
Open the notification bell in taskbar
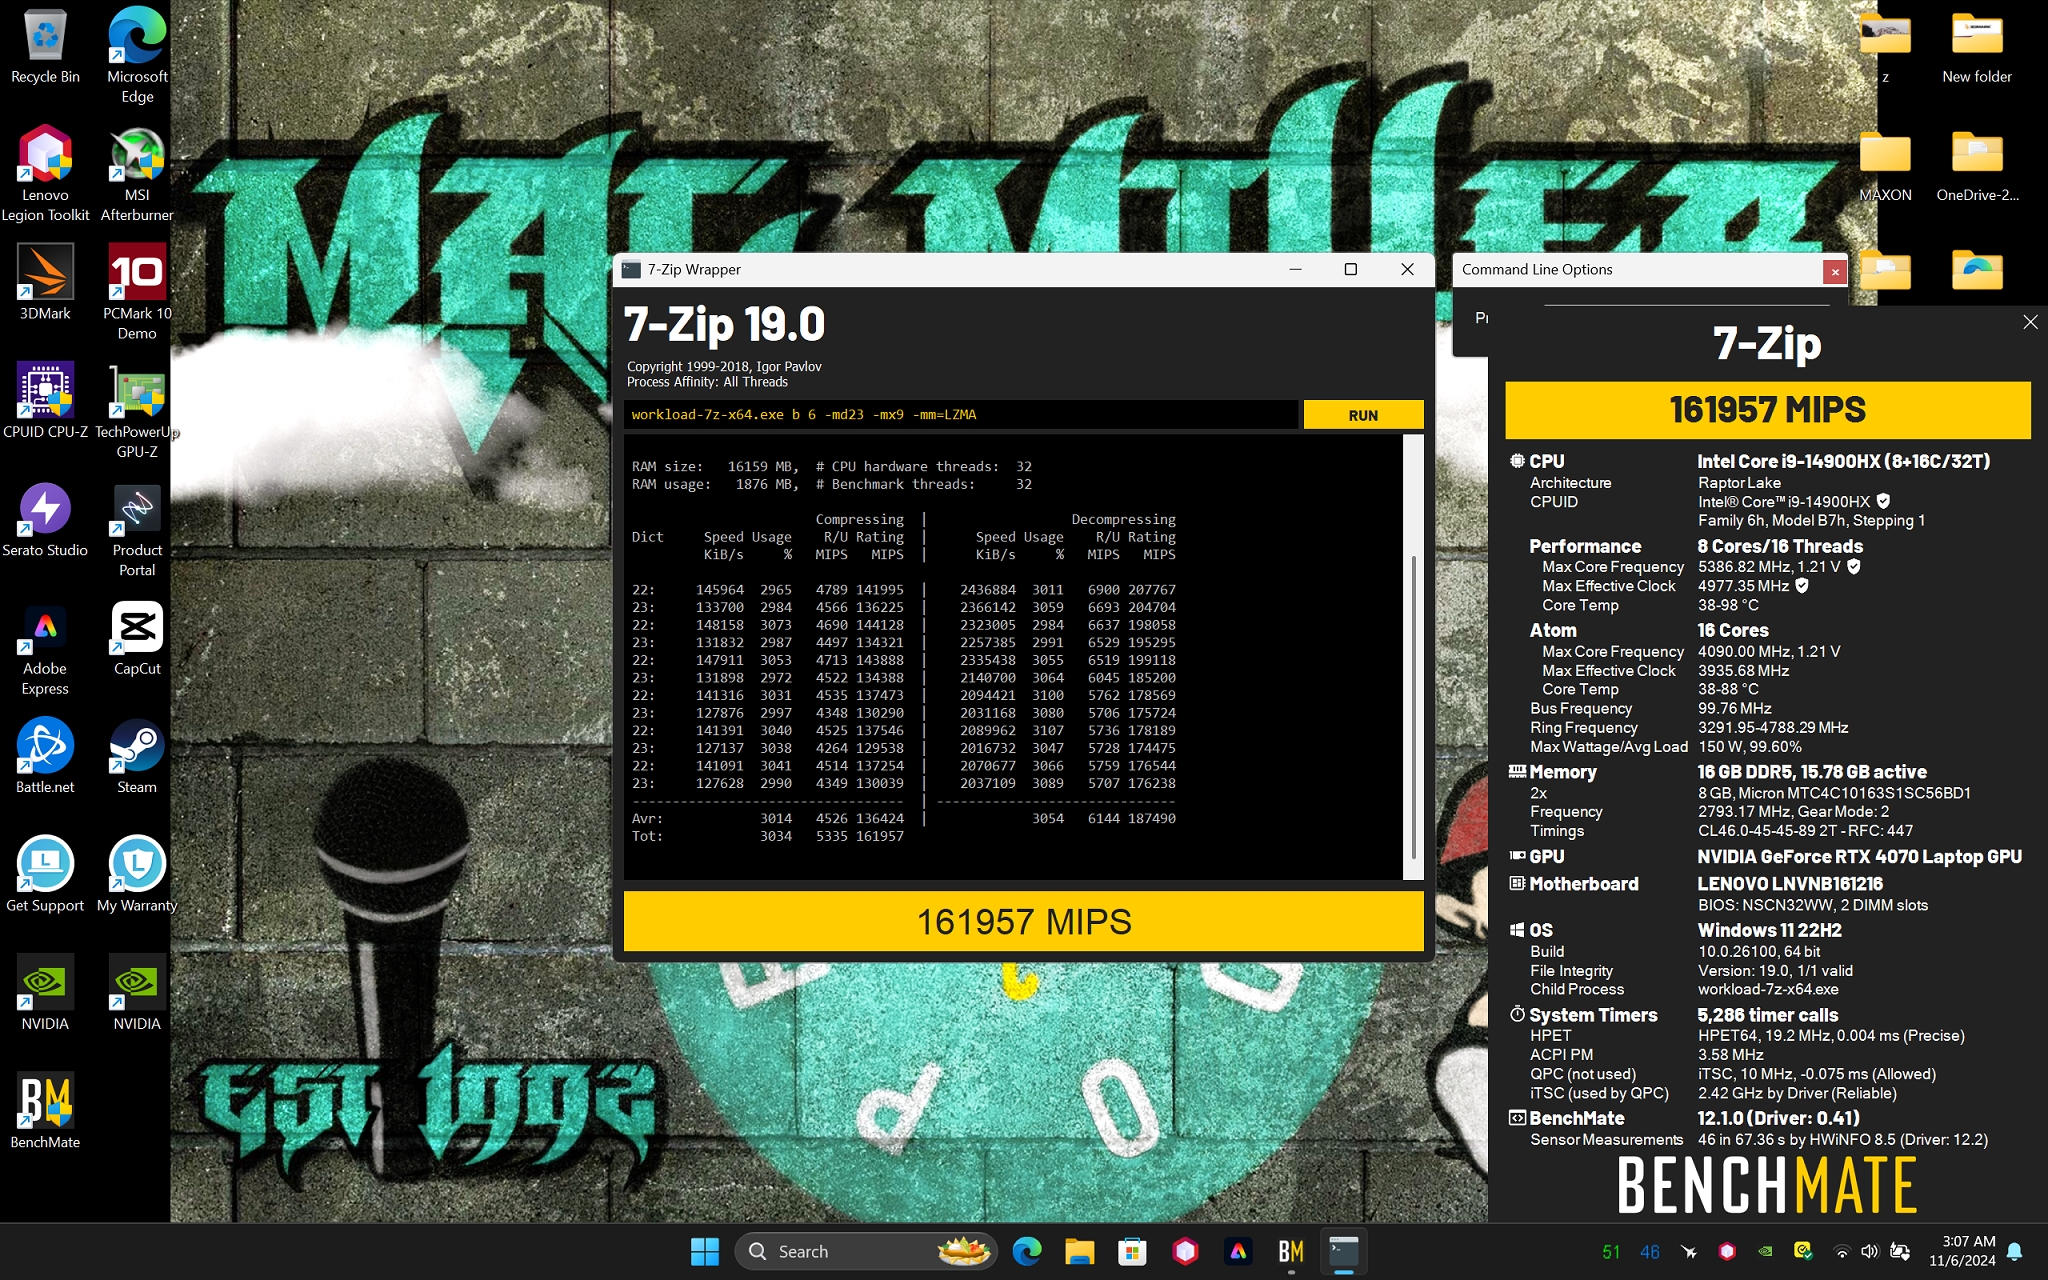(2015, 1251)
